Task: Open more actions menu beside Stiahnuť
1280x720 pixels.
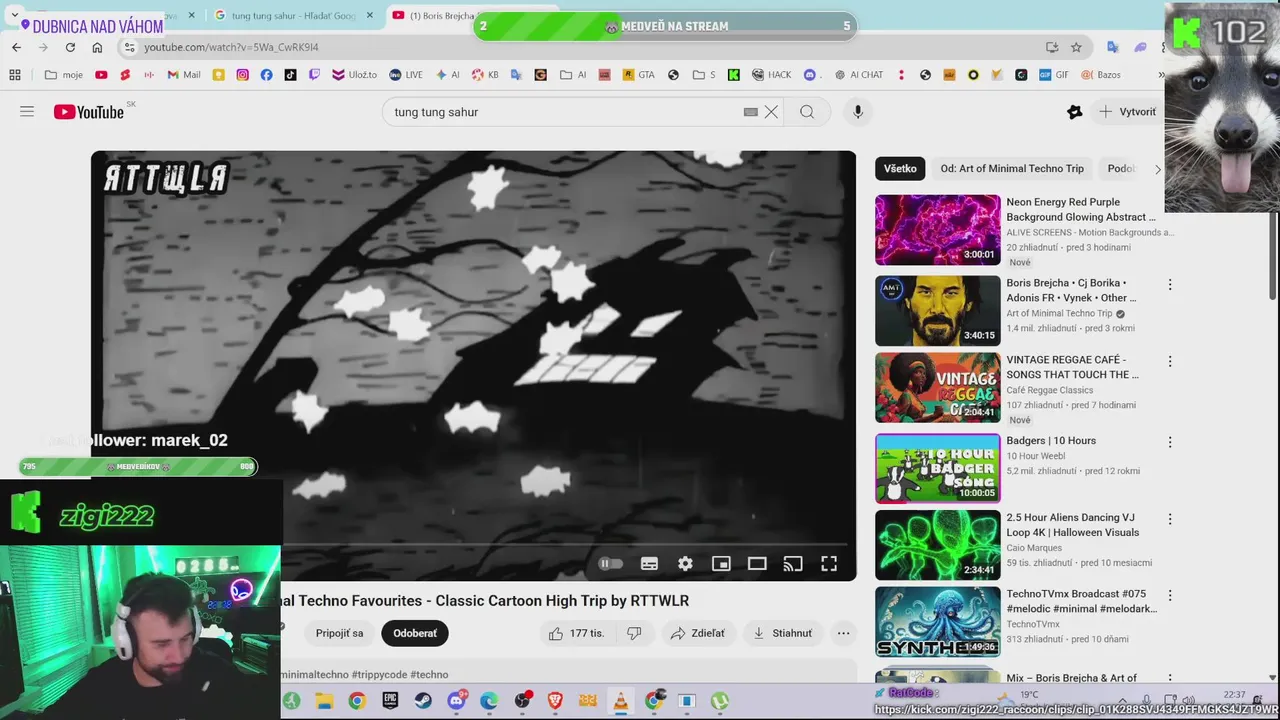Action: pyautogui.click(x=844, y=633)
